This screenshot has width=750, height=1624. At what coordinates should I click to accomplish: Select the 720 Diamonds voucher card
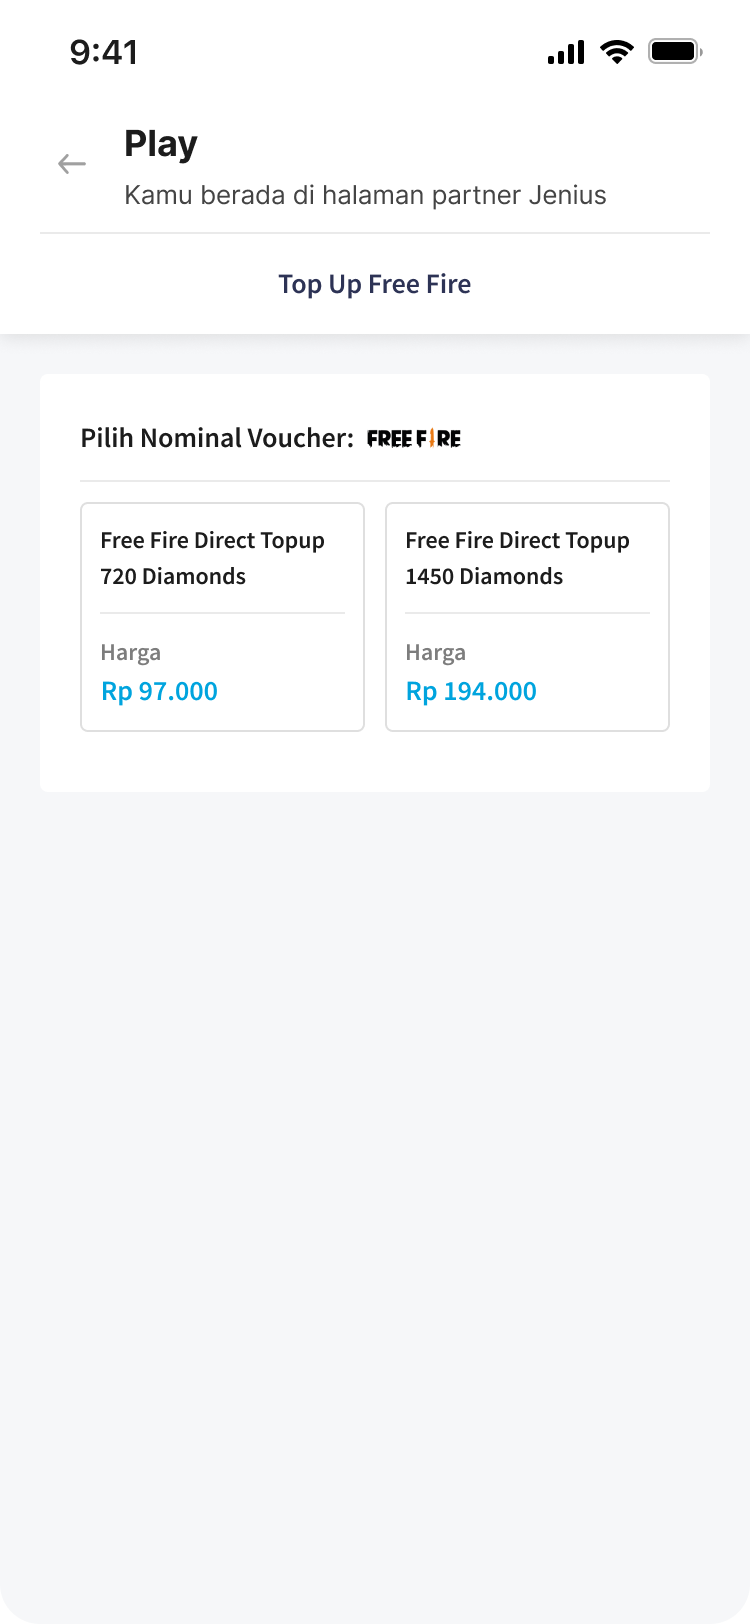point(222,617)
